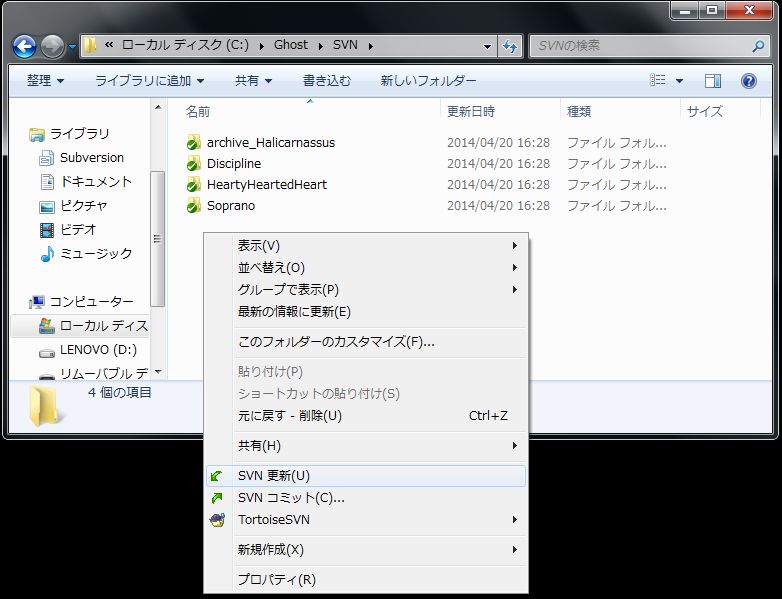The height and width of the screenshot is (599, 782).
Task: Open the 共有 toolbar dropdown
Action: point(253,81)
